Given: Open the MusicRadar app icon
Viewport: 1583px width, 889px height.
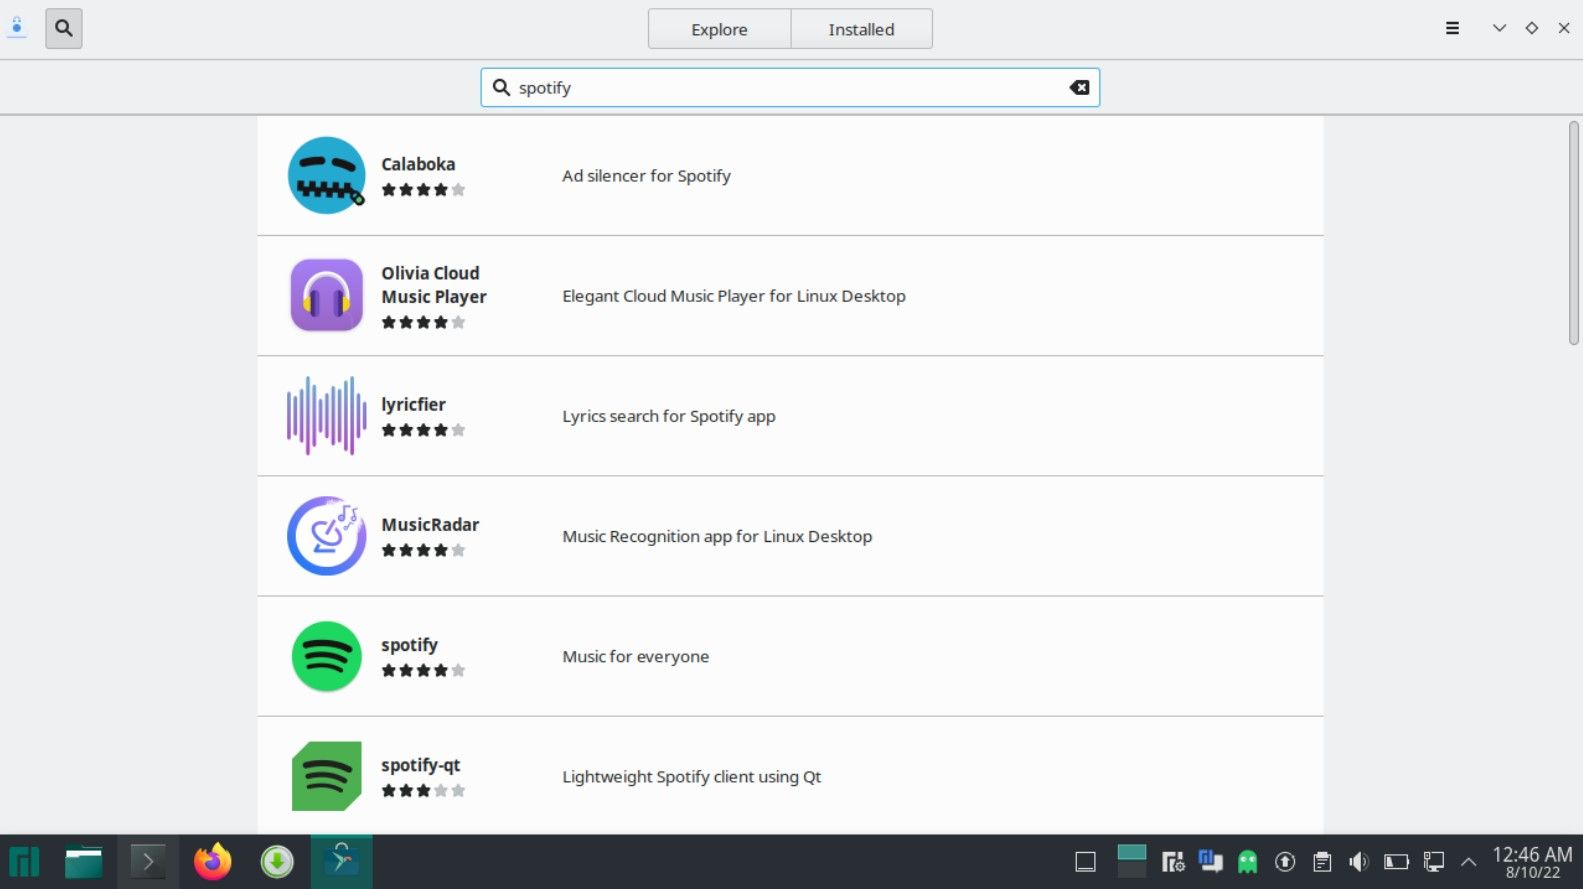Looking at the screenshot, I should (x=326, y=535).
